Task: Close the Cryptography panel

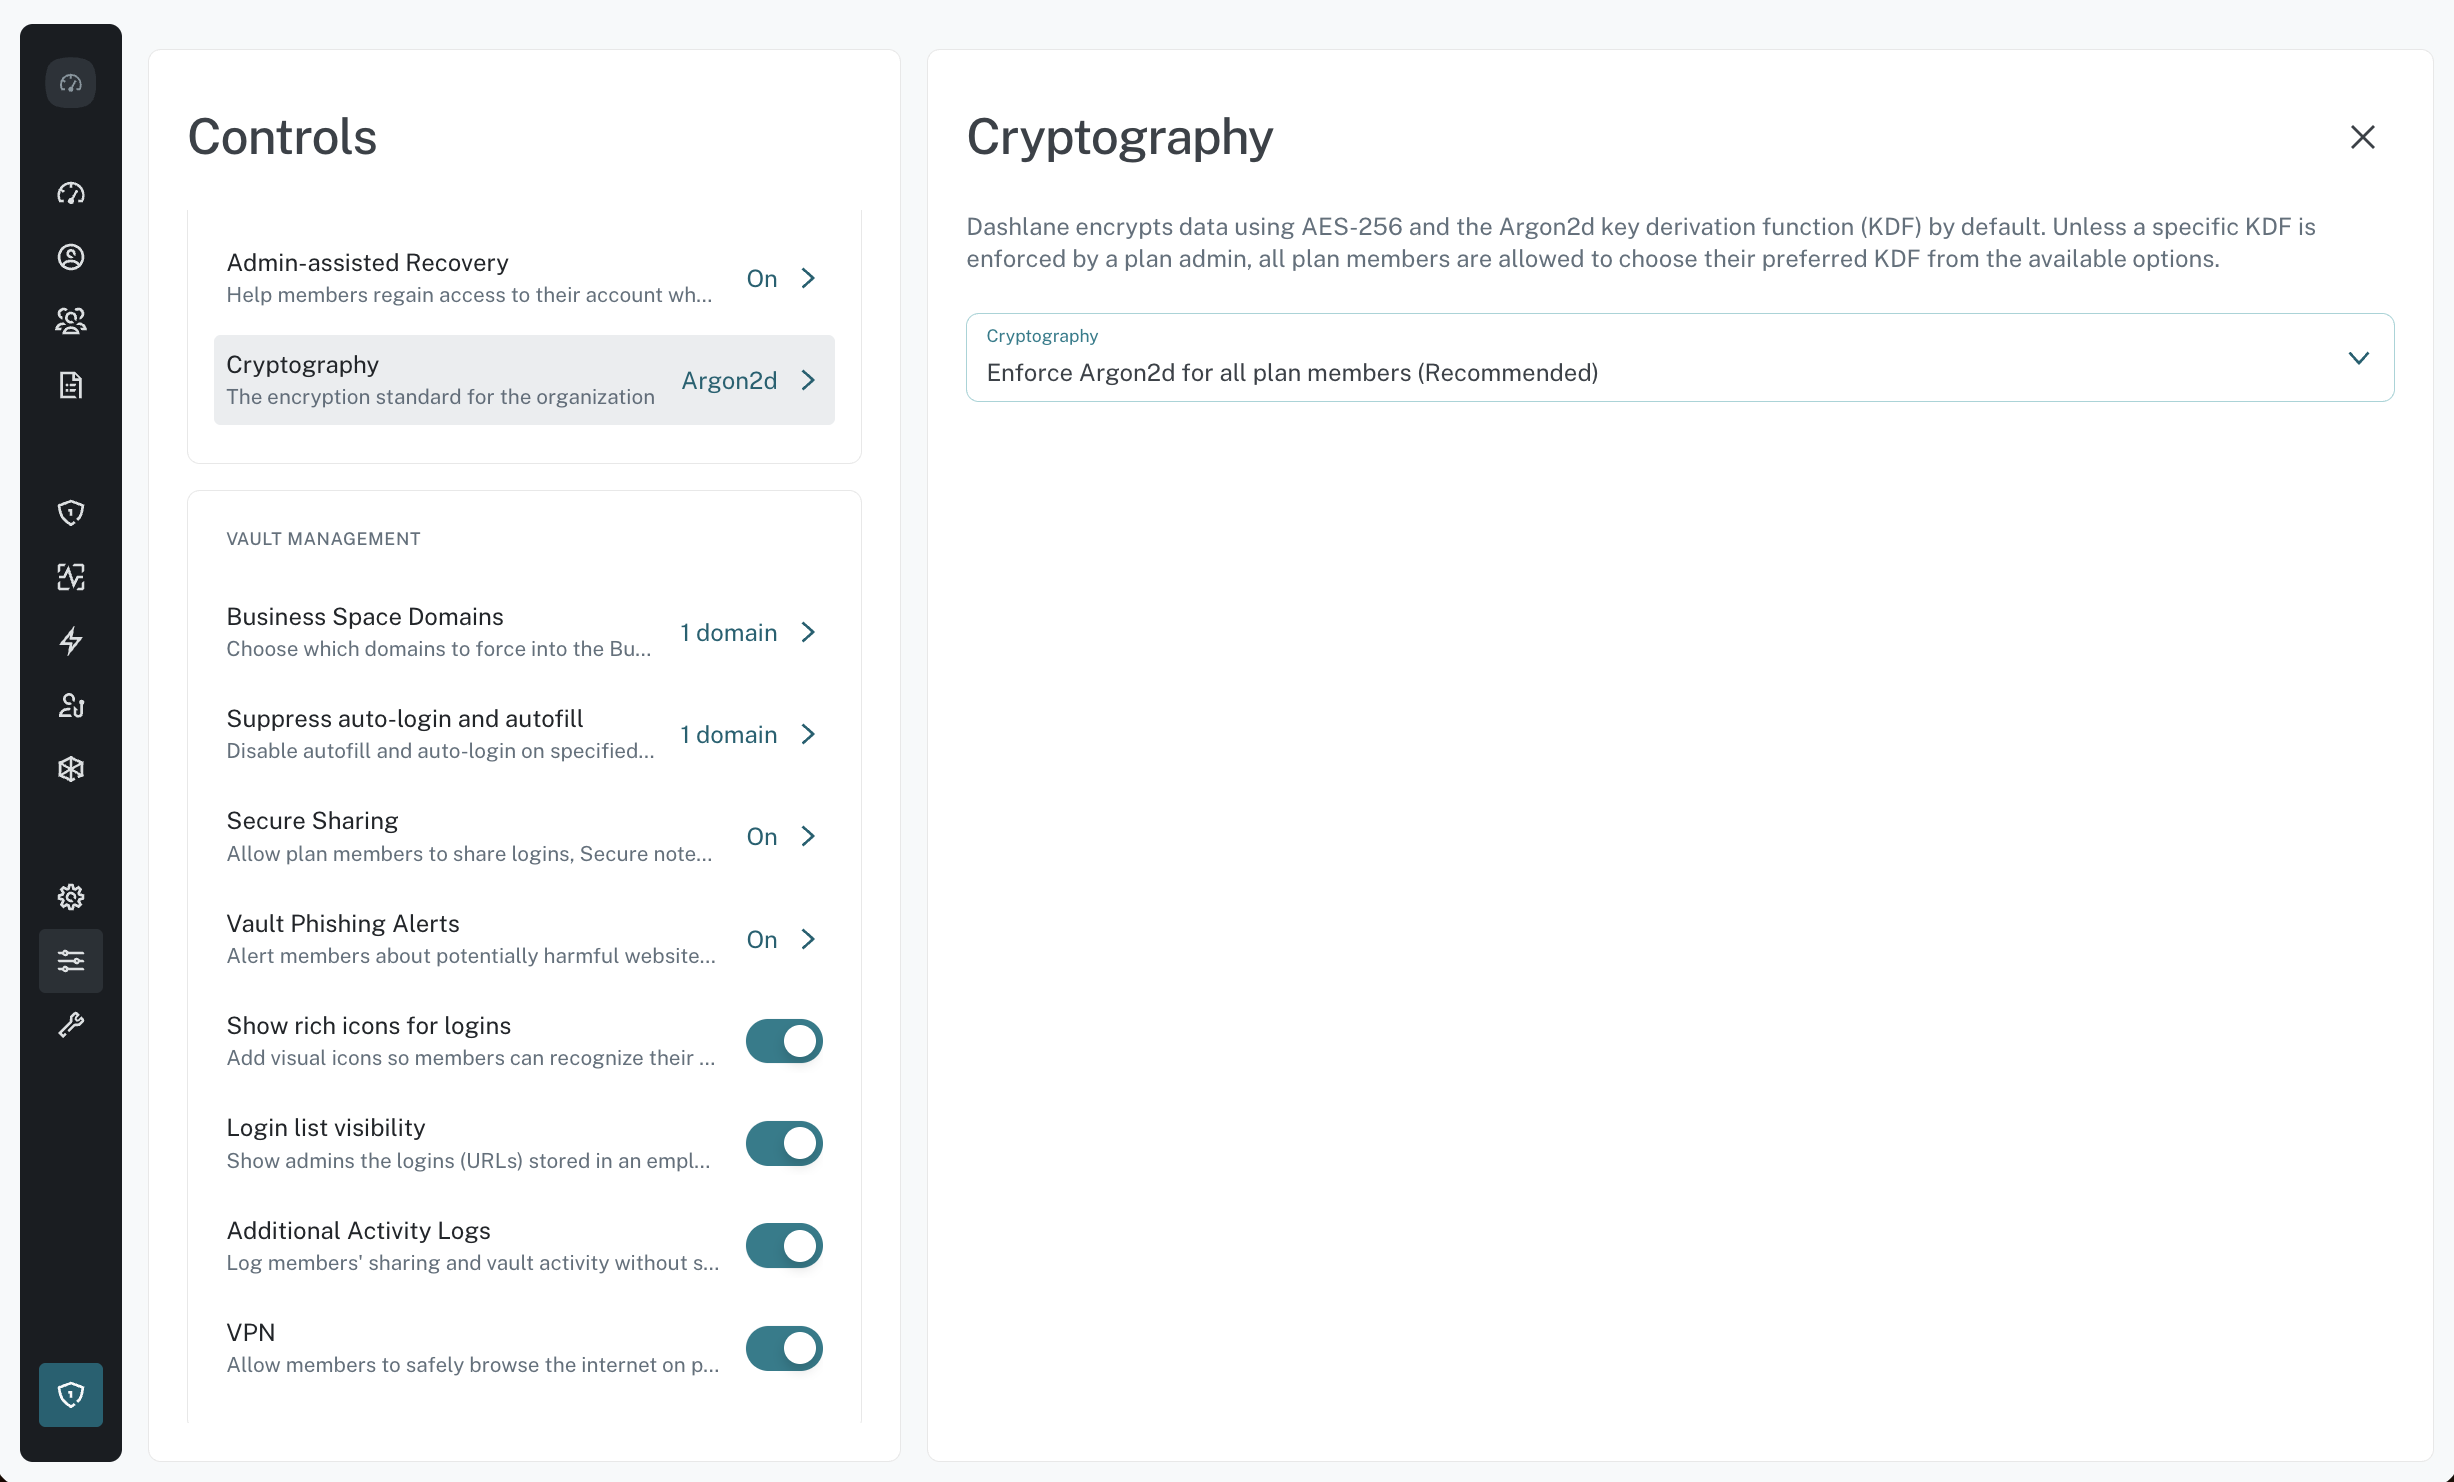Action: click(2362, 137)
